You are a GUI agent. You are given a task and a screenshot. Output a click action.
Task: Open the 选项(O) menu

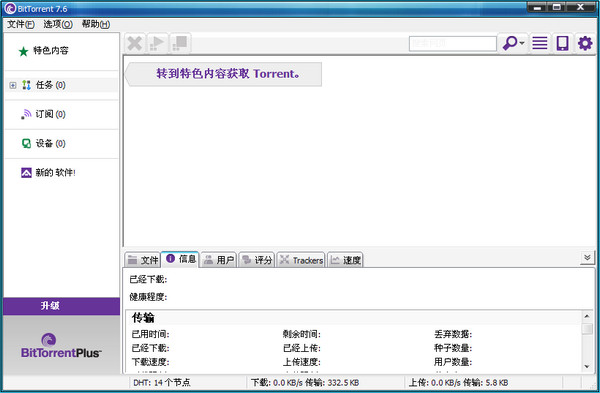tap(58, 24)
